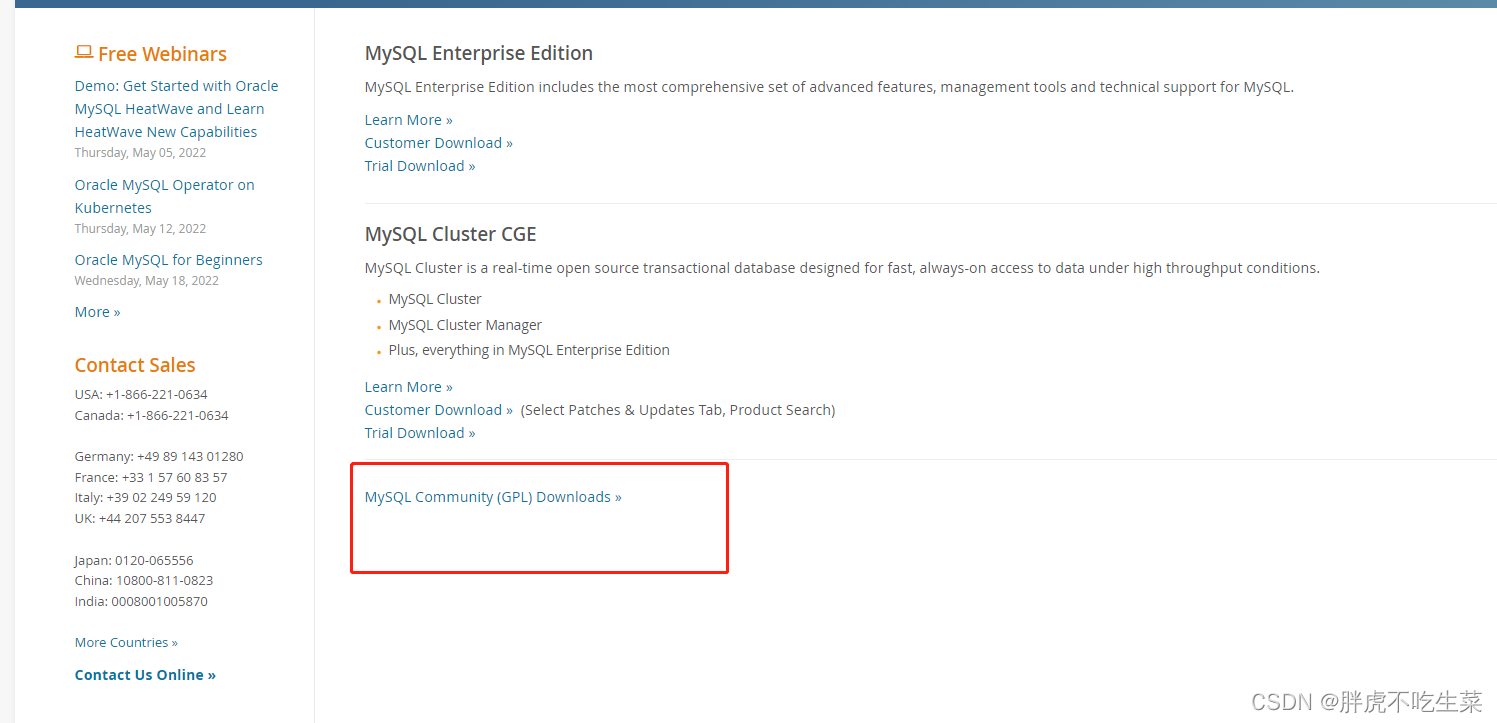Open the MySQL HeatWave demo webinar link
The height and width of the screenshot is (723, 1497).
[x=176, y=108]
